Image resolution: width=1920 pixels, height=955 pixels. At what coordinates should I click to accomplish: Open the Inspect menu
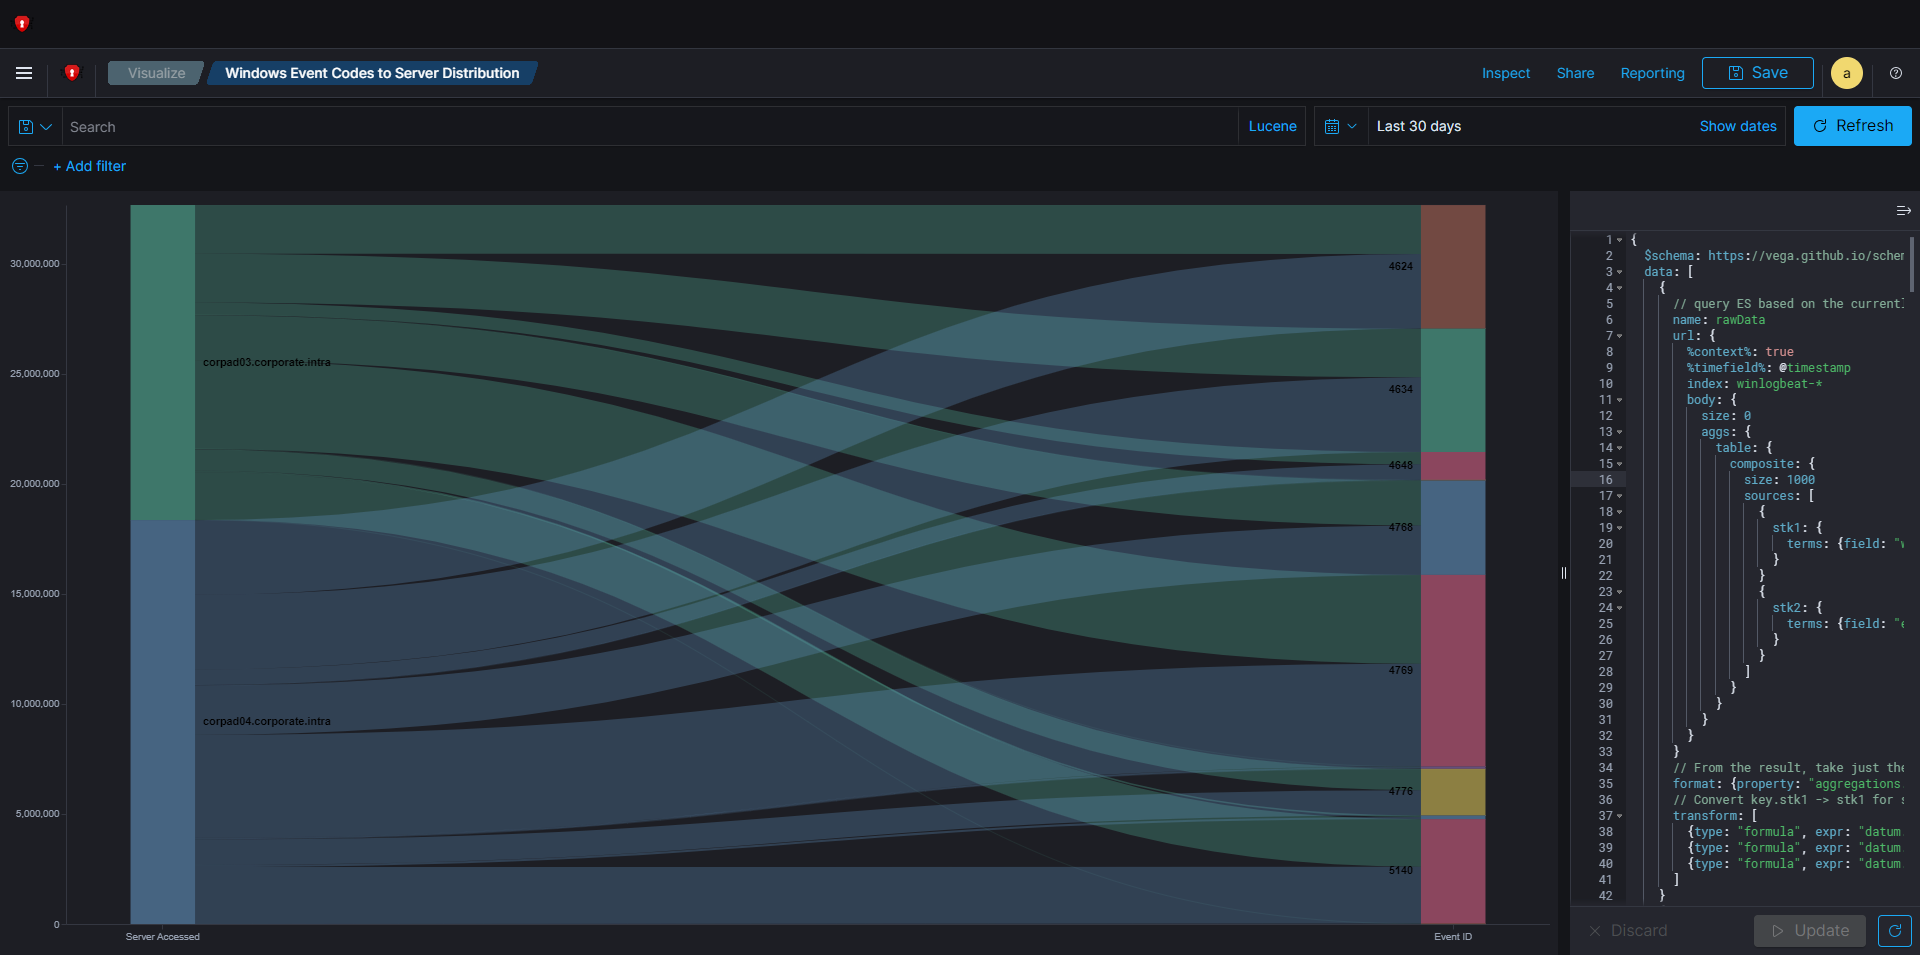coord(1505,73)
